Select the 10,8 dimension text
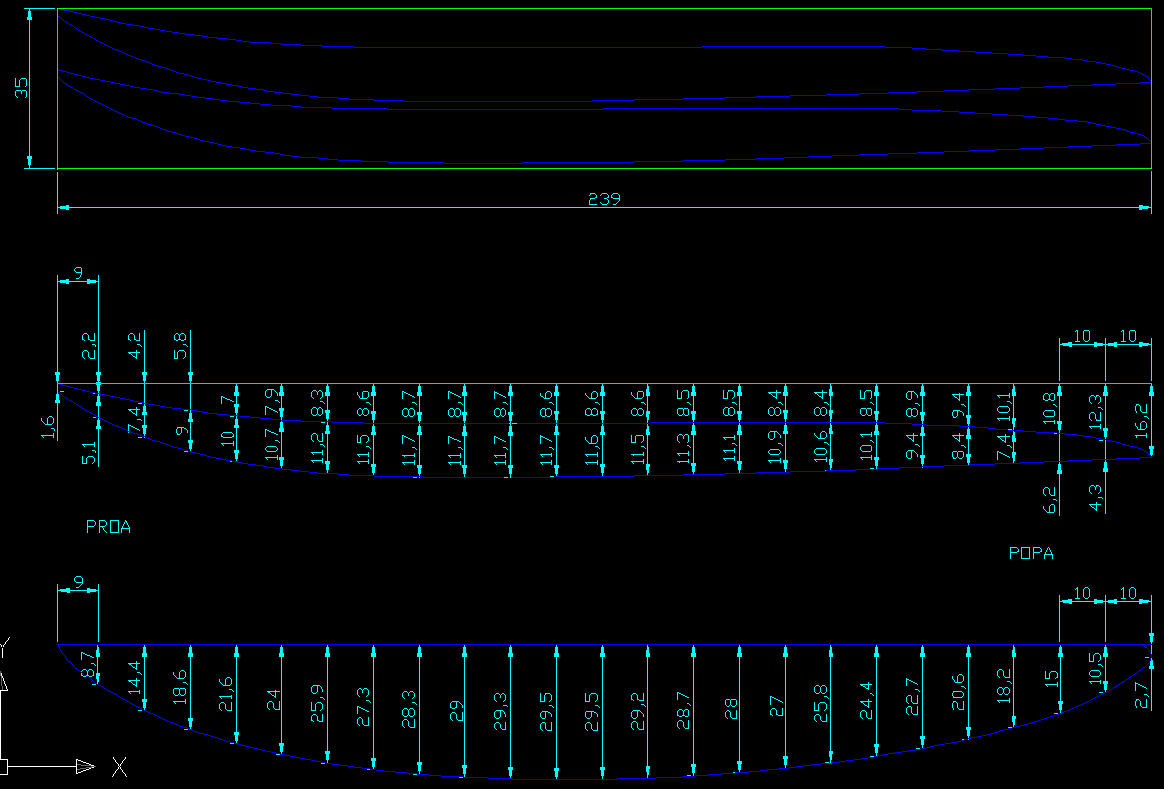Screen dimensions: 1164x789 click(x=1049, y=407)
